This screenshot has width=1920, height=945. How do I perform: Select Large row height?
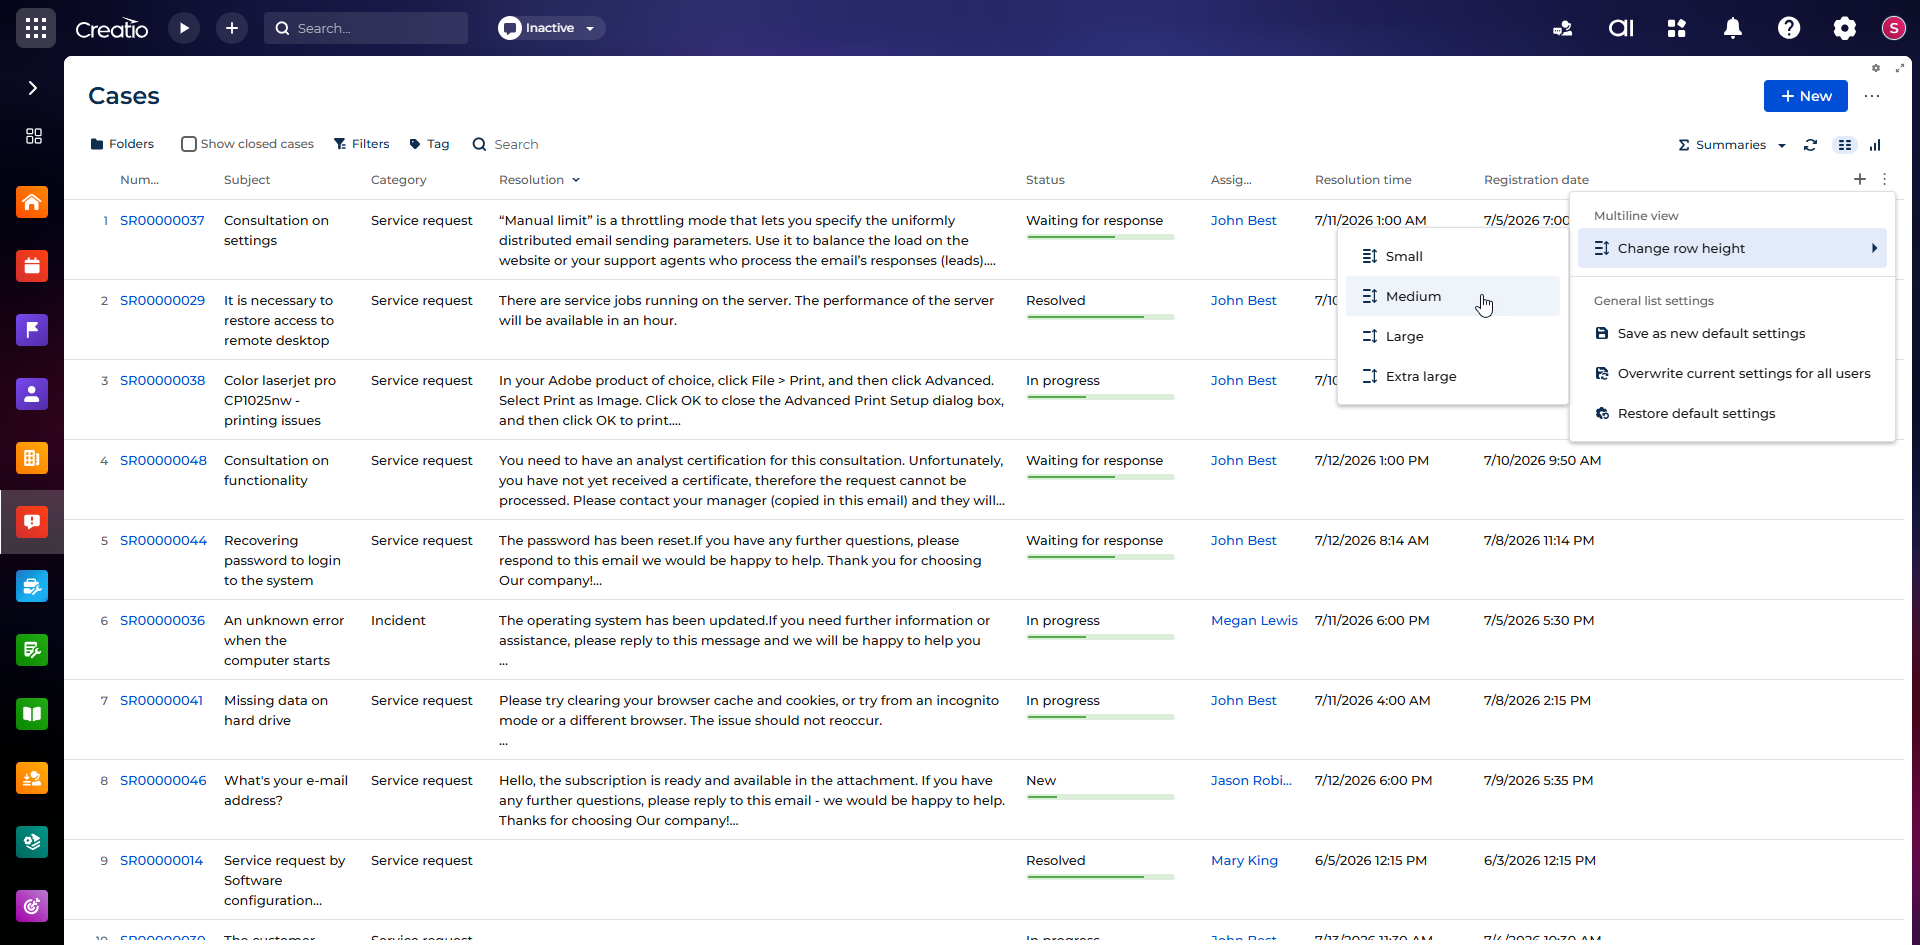pyautogui.click(x=1452, y=336)
